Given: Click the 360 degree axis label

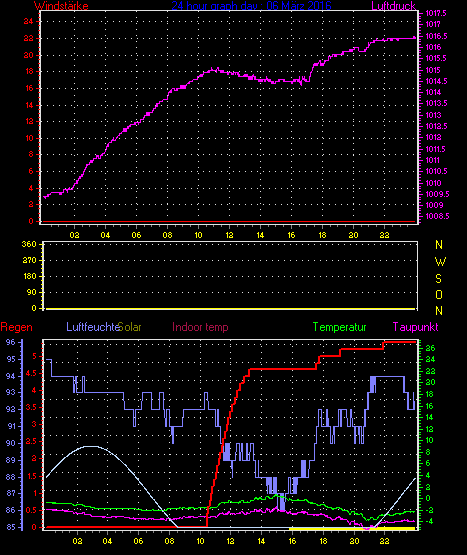Looking at the screenshot, I should click(29, 244).
